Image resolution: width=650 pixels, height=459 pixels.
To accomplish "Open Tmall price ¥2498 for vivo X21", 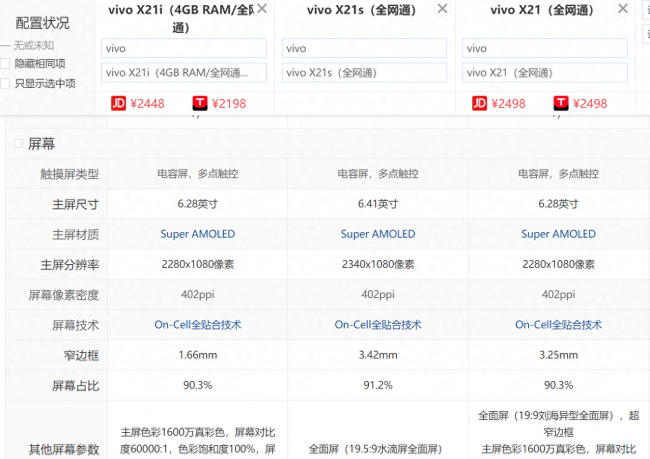I will [x=590, y=104].
